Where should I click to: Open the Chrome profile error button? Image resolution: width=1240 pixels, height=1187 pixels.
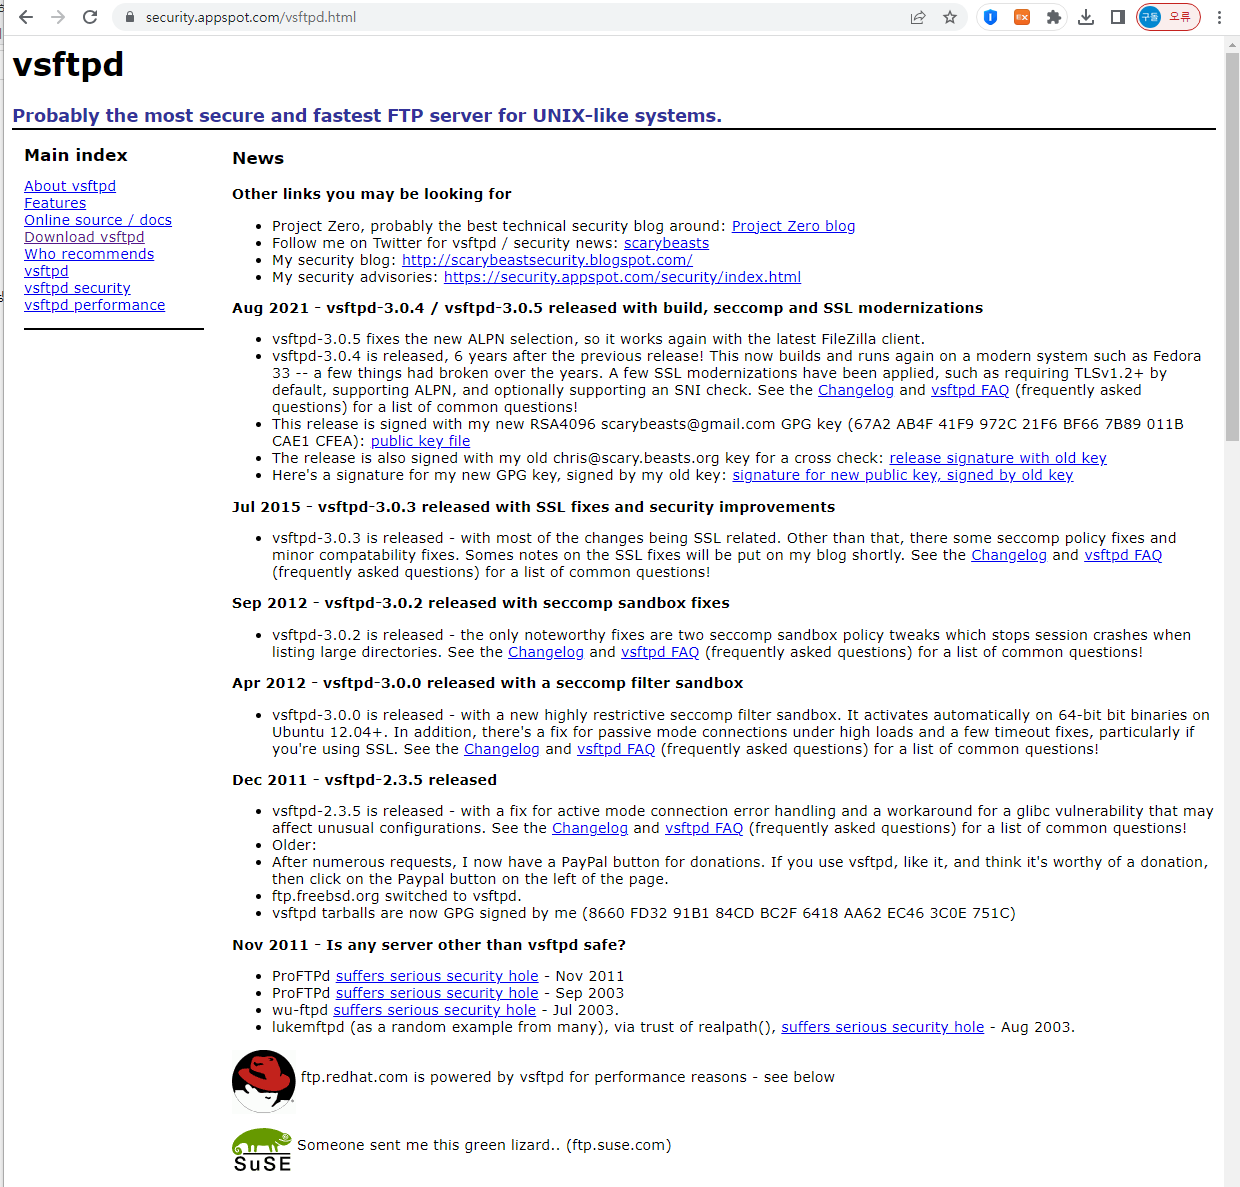pos(1168,17)
